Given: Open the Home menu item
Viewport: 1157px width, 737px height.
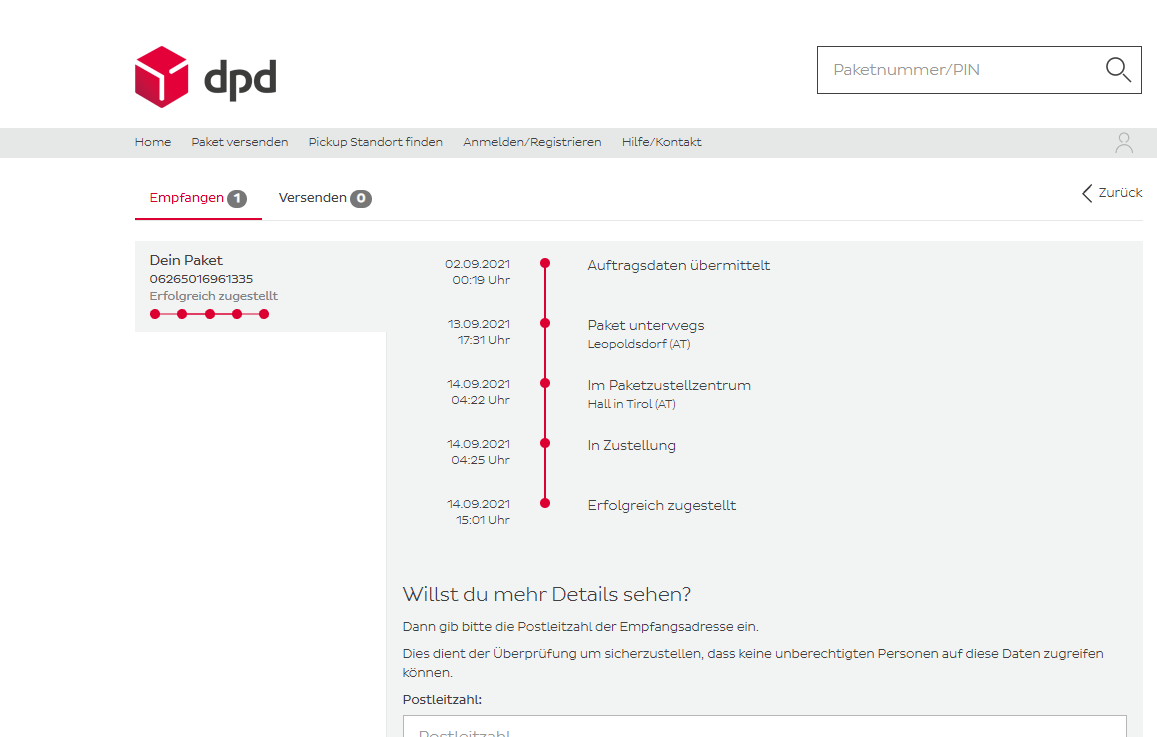Looking at the screenshot, I should [x=153, y=142].
